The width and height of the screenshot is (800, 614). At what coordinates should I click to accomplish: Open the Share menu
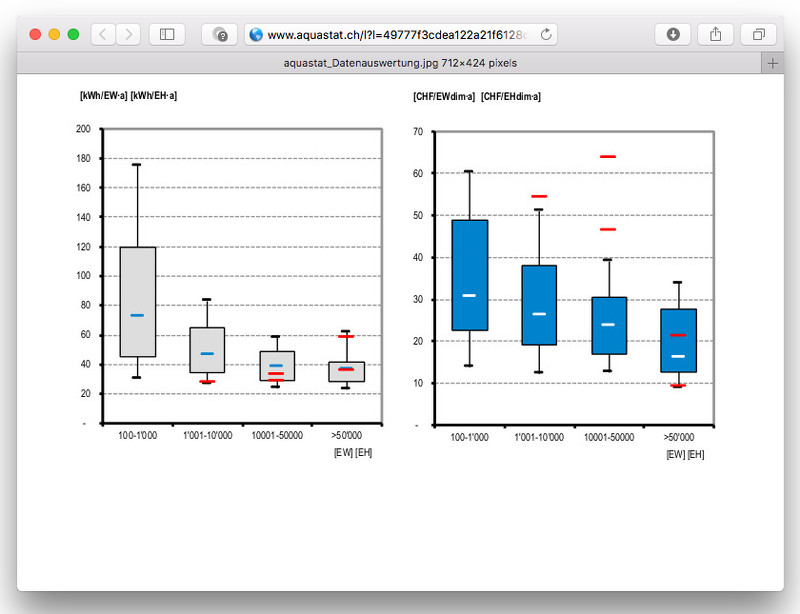click(715, 34)
